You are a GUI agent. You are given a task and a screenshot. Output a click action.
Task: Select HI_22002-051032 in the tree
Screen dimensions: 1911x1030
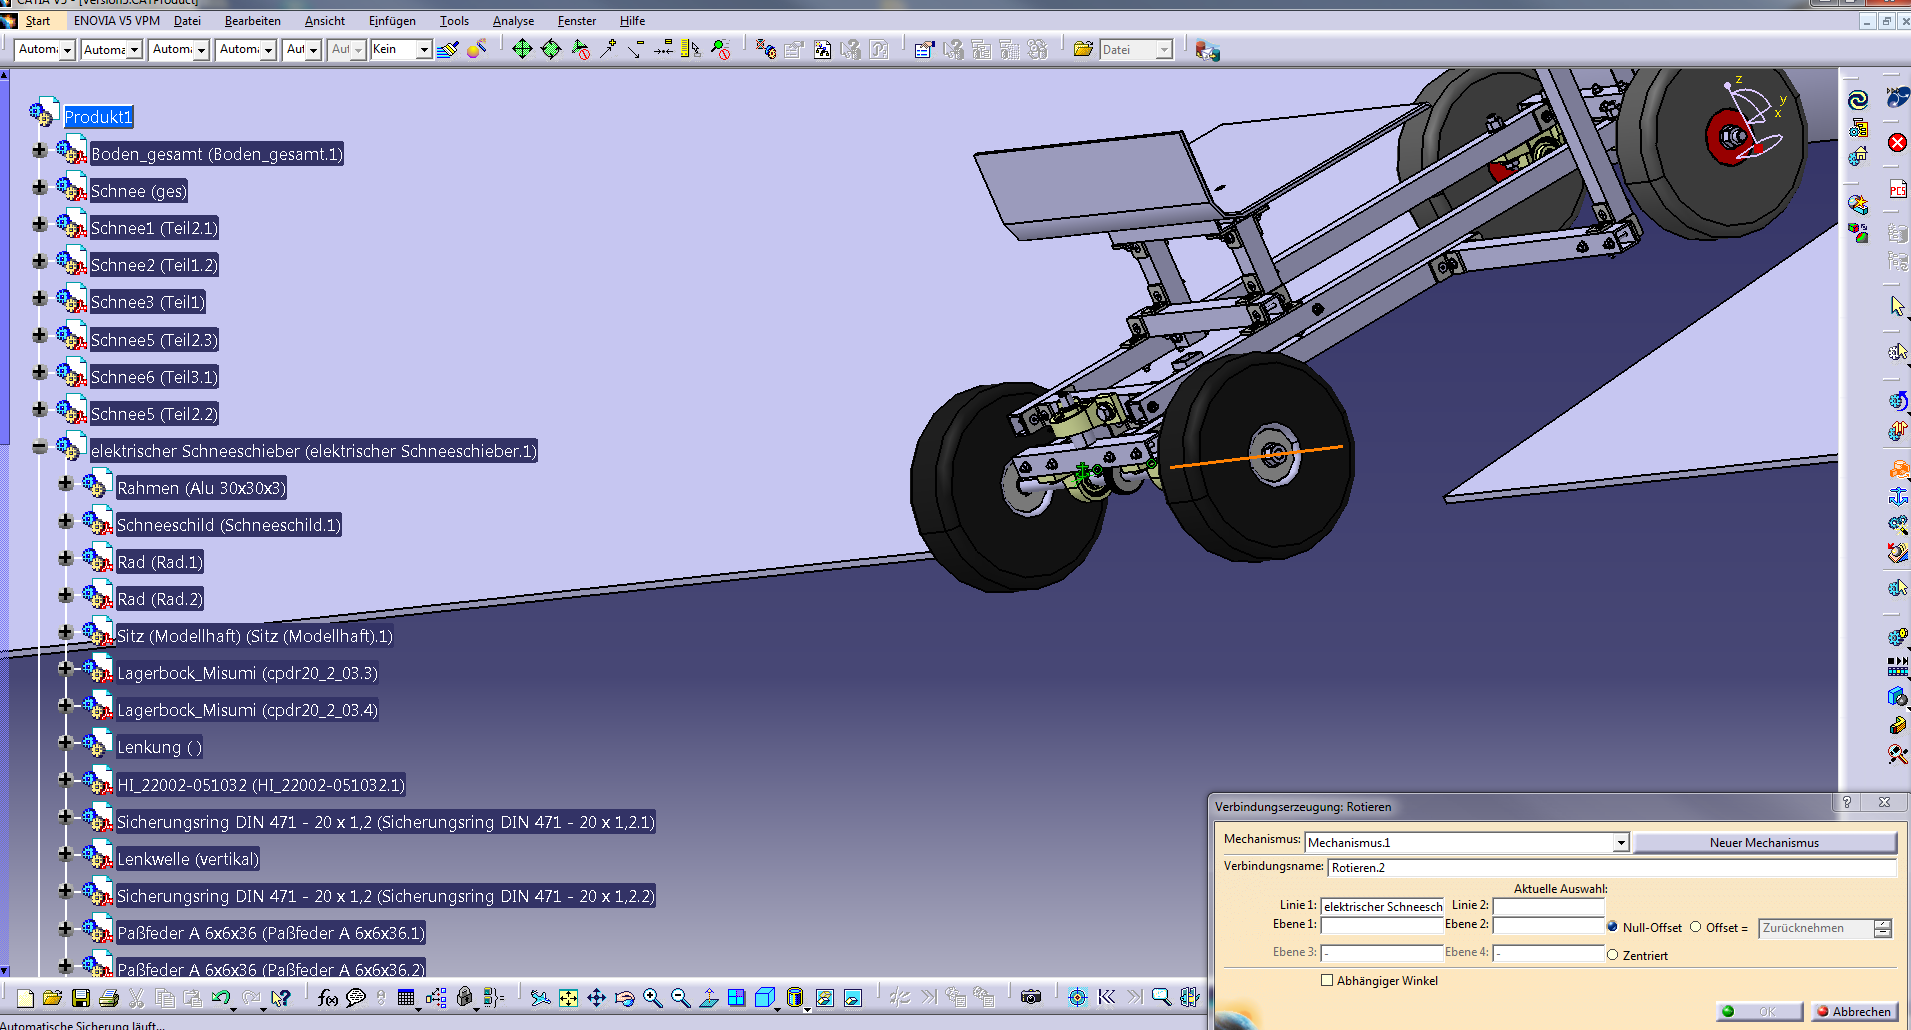coord(261,785)
